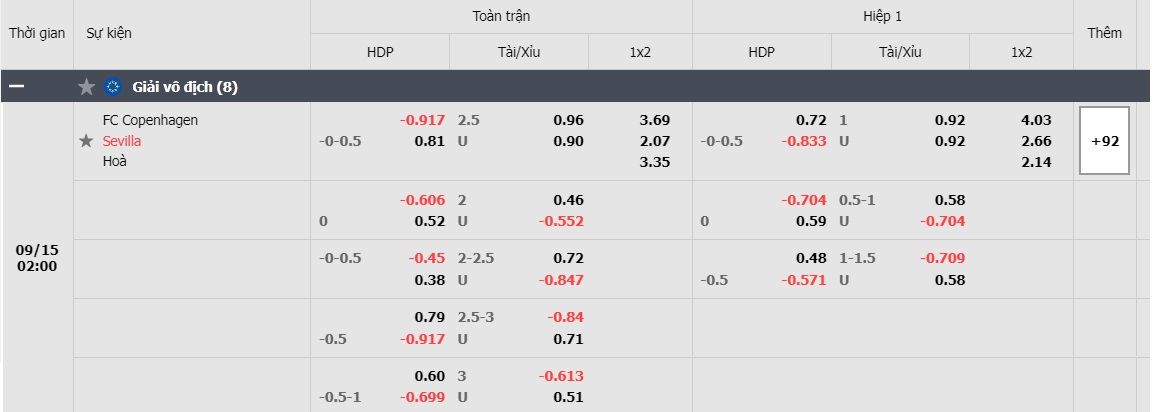Bet on over 2.5 at 0.96

coord(568,120)
